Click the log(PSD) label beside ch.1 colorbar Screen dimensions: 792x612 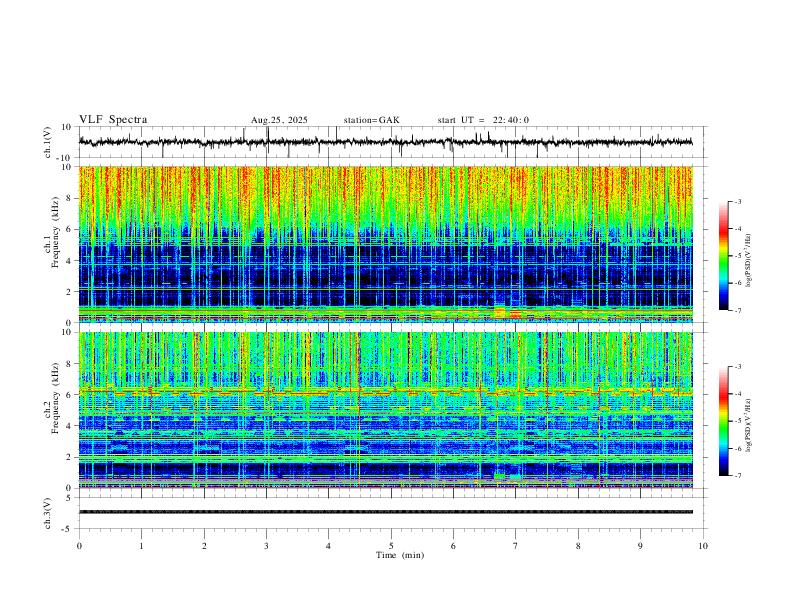750,261
